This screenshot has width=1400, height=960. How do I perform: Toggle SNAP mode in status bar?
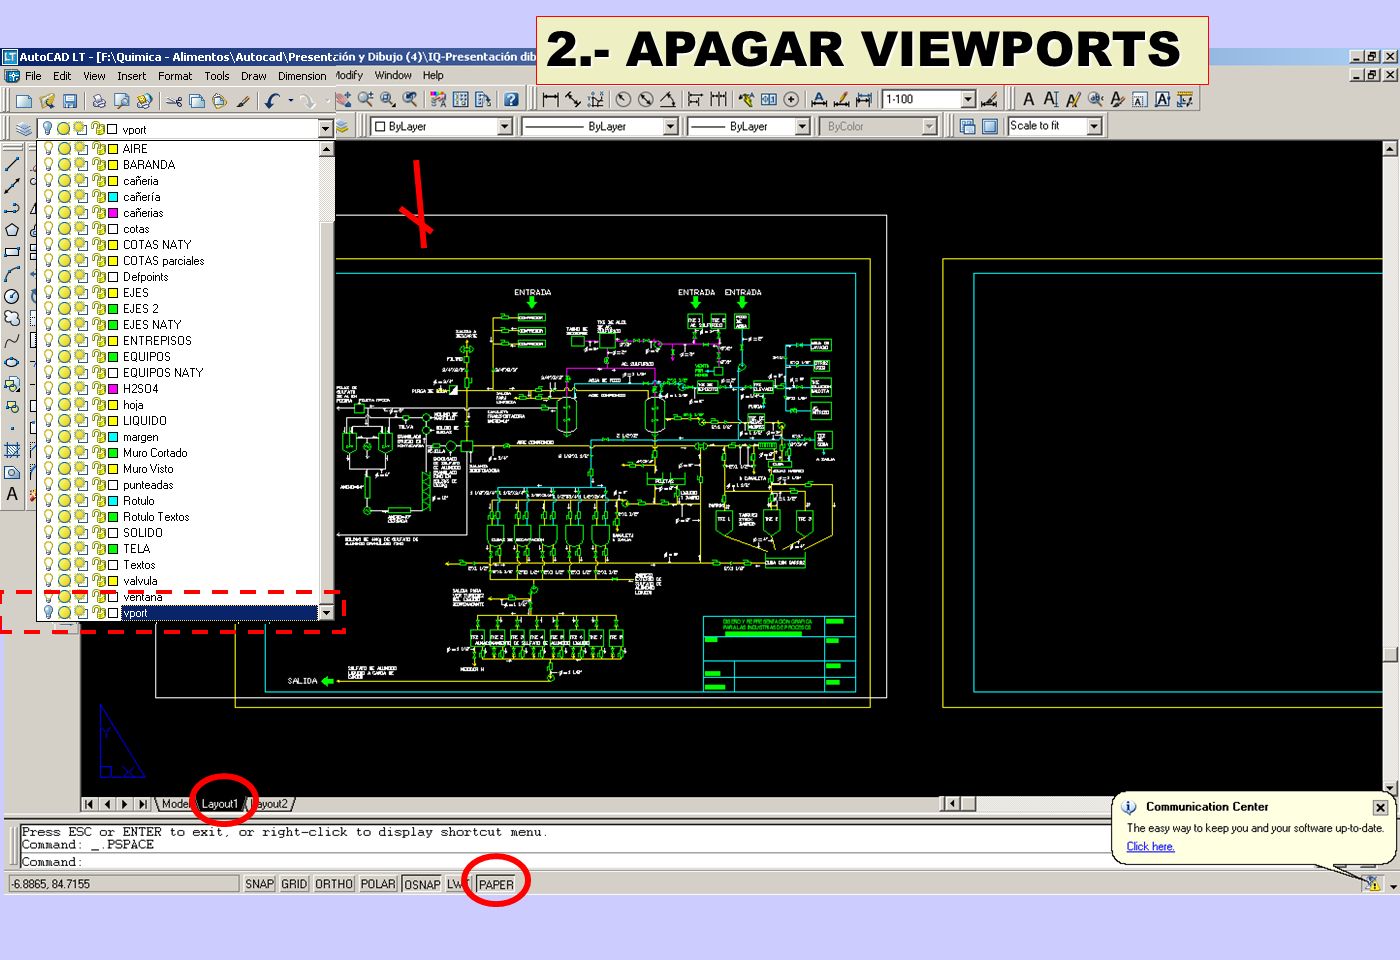259,884
